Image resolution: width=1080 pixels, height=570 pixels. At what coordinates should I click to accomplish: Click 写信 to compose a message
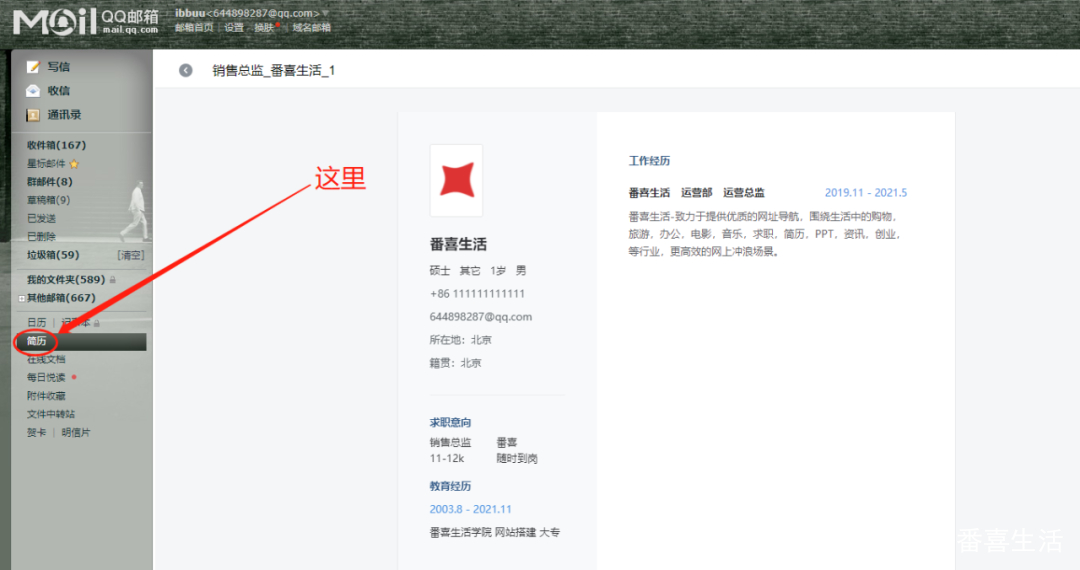(59, 67)
